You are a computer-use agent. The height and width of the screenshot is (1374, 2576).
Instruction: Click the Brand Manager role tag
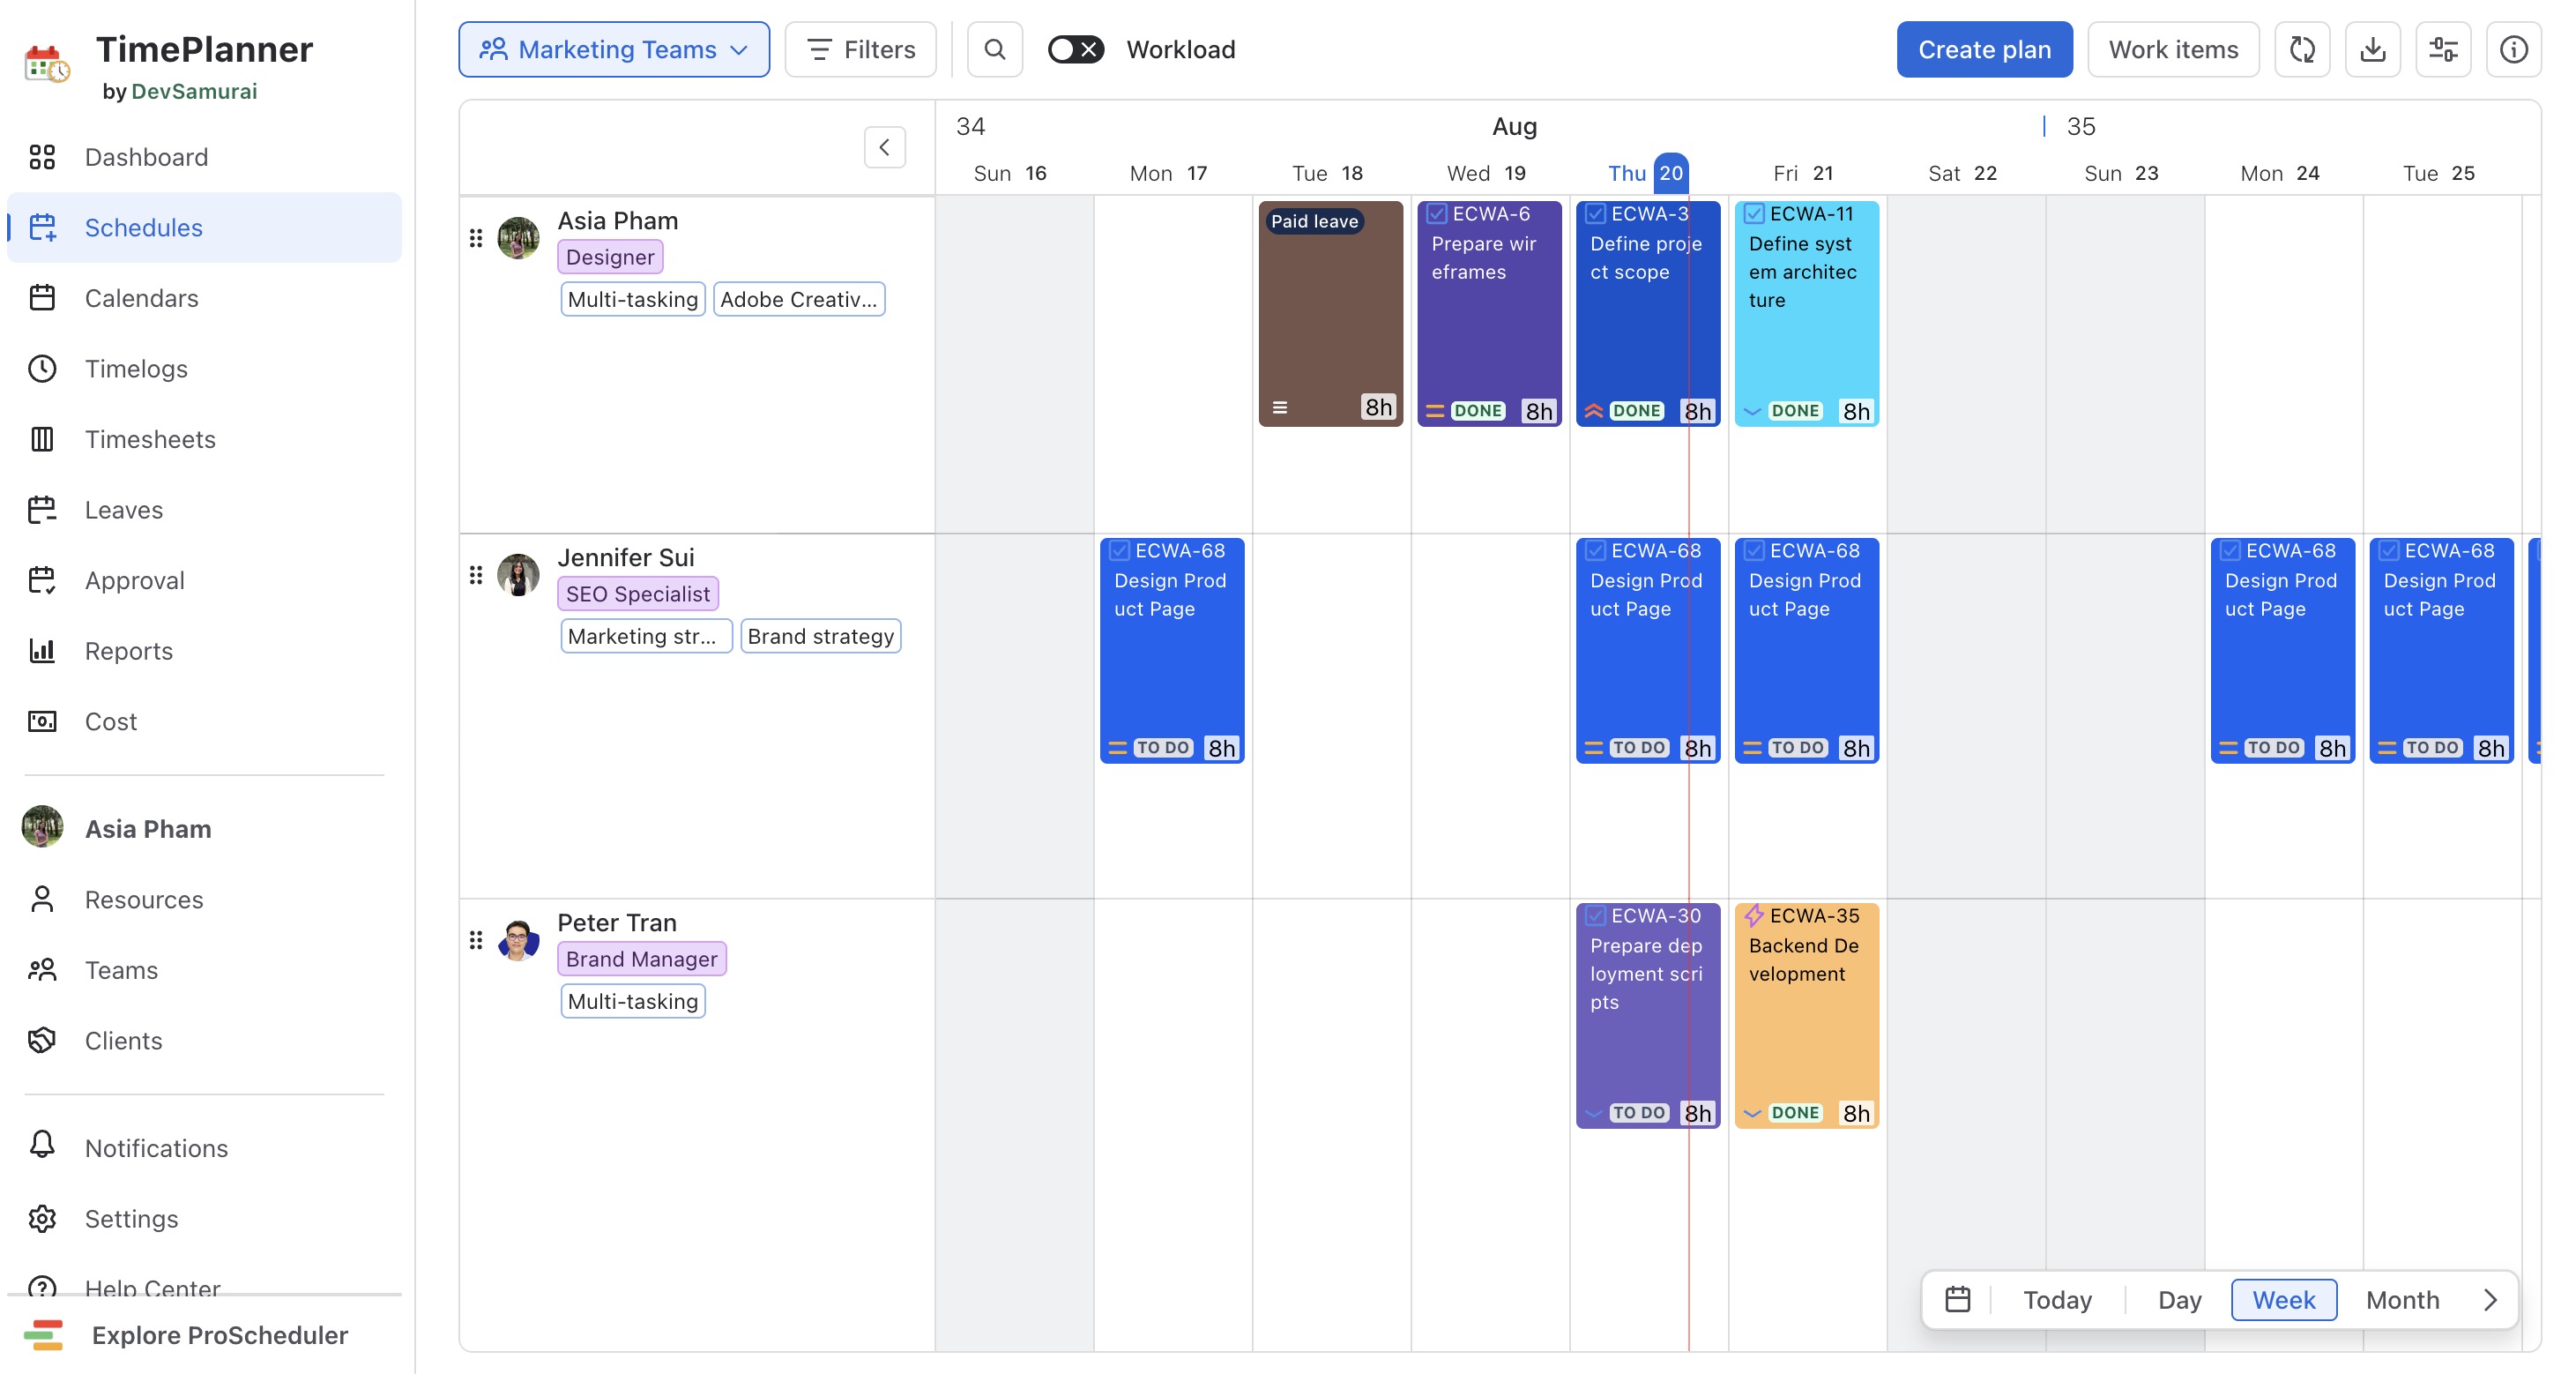click(x=642, y=959)
